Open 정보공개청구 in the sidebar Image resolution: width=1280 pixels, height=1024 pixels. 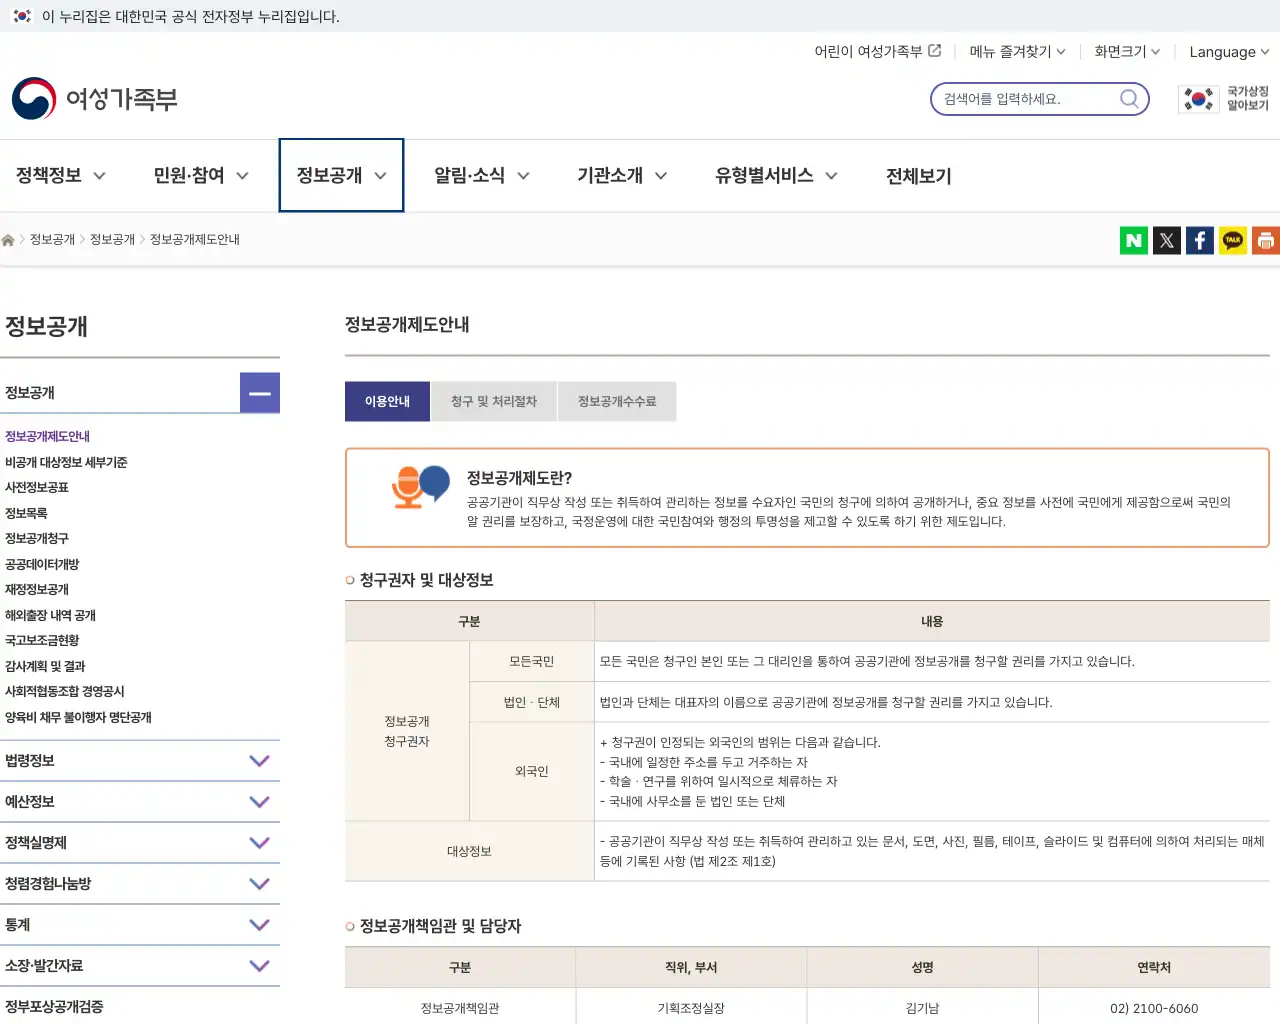point(37,539)
